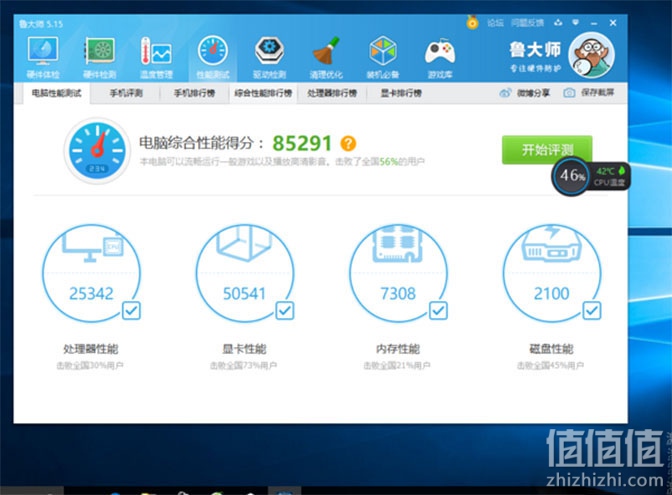Click the gold medal icon in title bar
This screenshot has width=672, height=495.
pos(472,22)
